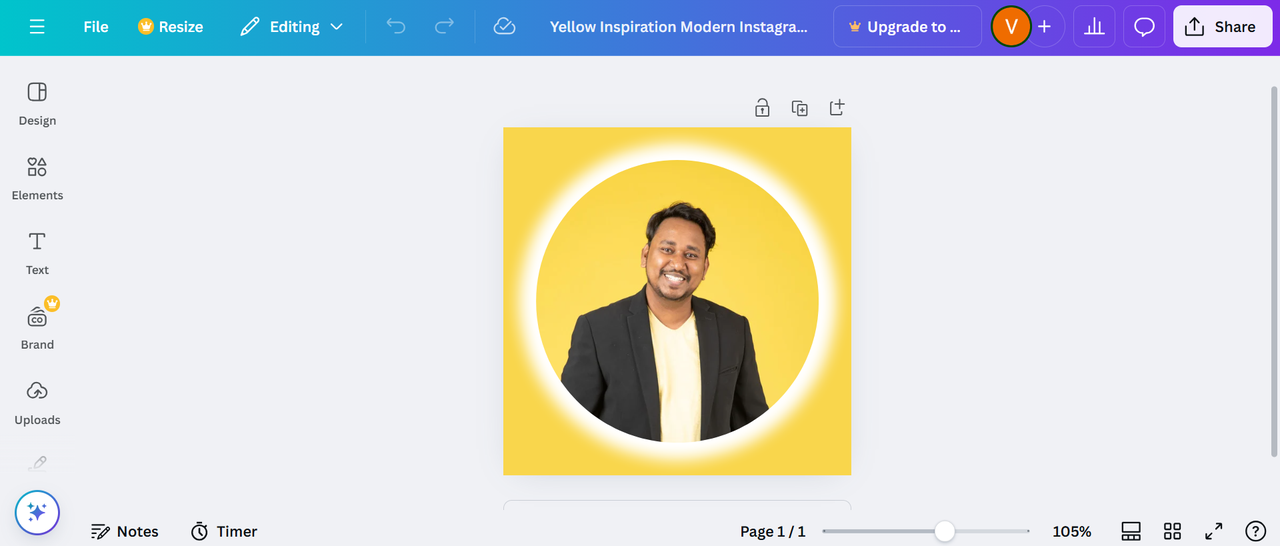Open the File menu
Screen dimensions: 1280x546
coord(96,27)
